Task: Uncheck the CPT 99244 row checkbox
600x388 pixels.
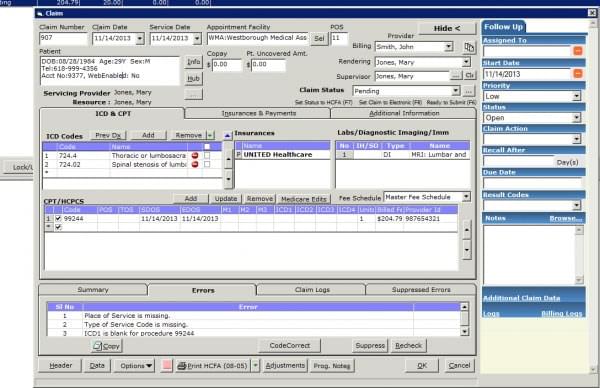Action: pos(58,218)
